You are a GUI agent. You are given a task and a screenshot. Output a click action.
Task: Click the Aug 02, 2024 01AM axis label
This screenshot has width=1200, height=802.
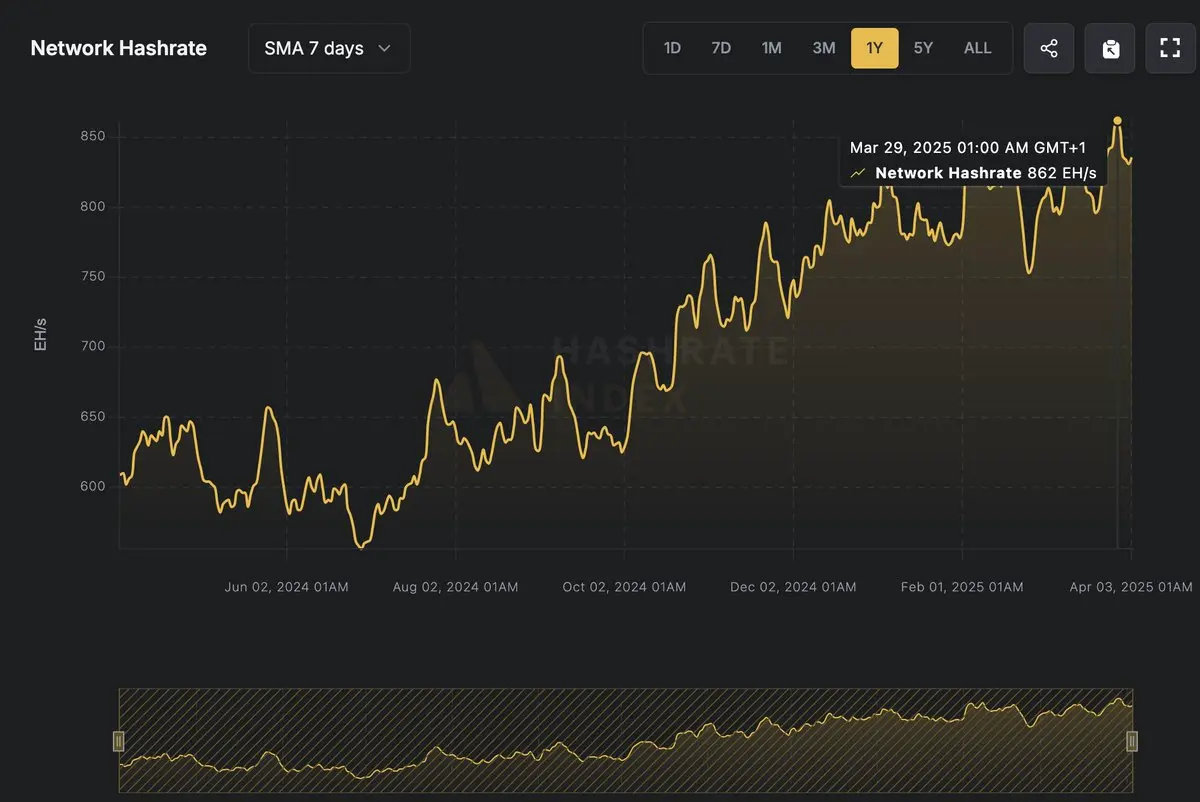[456, 587]
